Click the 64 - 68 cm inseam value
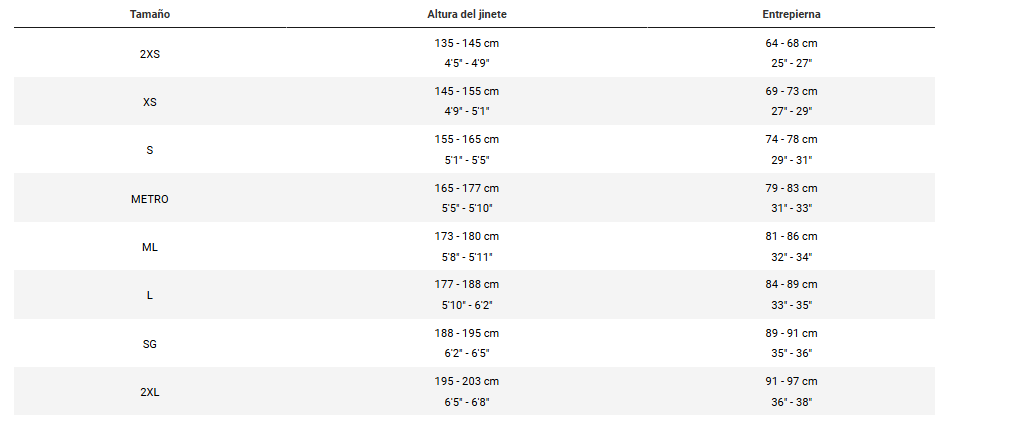This screenshot has height=434, width=1030. point(791,43)
